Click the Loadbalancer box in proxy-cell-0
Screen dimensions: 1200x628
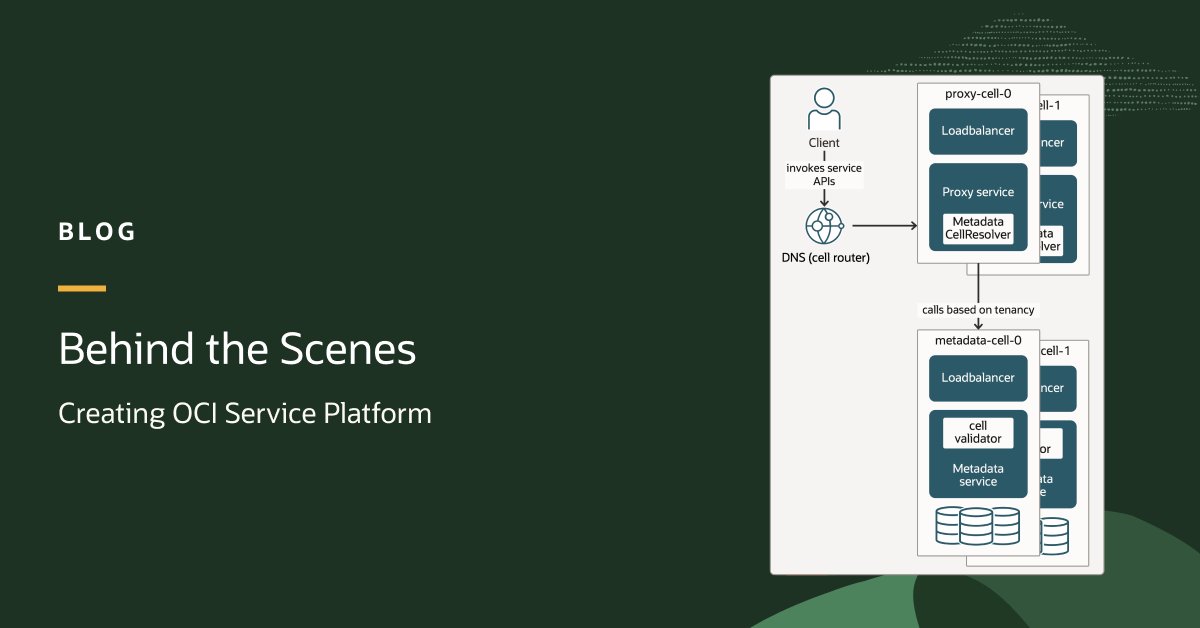click(978, 131)
